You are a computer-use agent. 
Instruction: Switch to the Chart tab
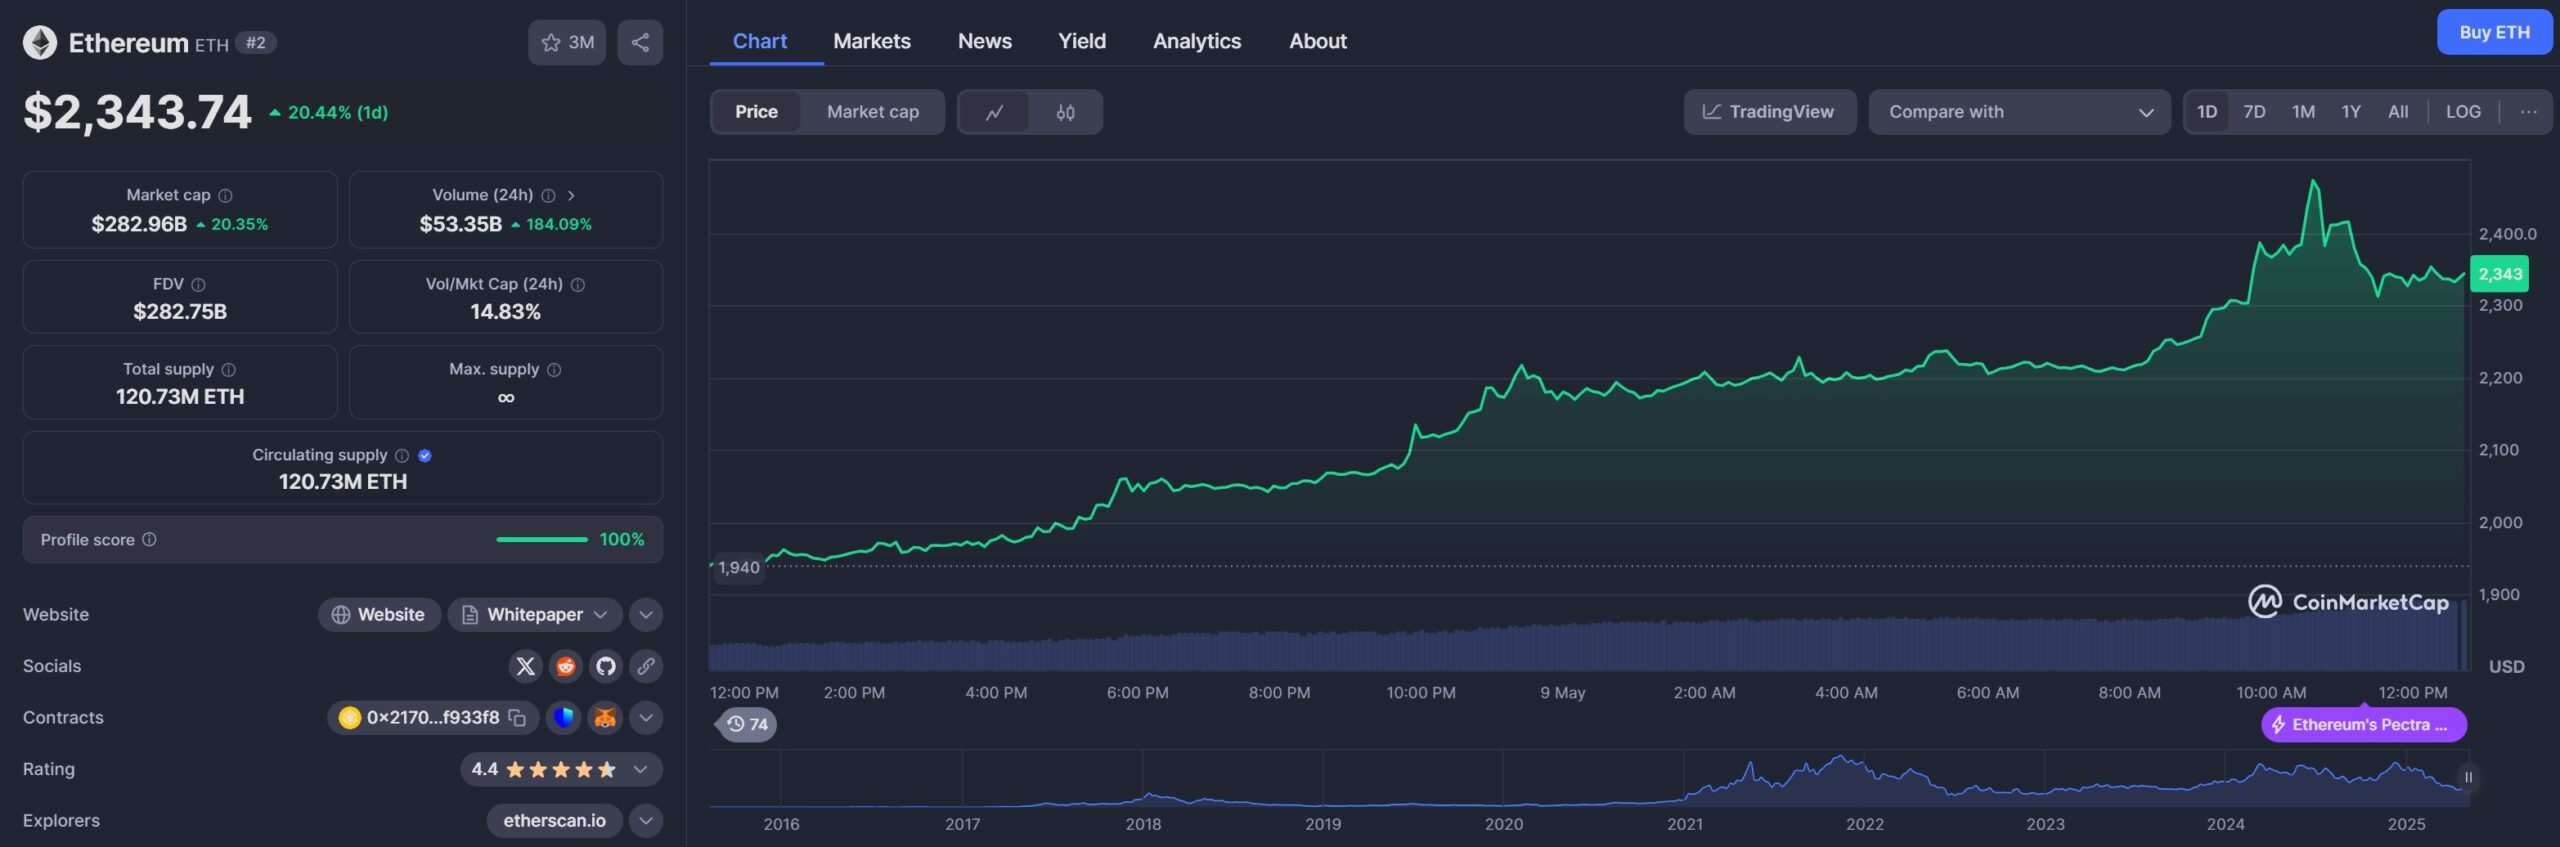pos(760,42)
